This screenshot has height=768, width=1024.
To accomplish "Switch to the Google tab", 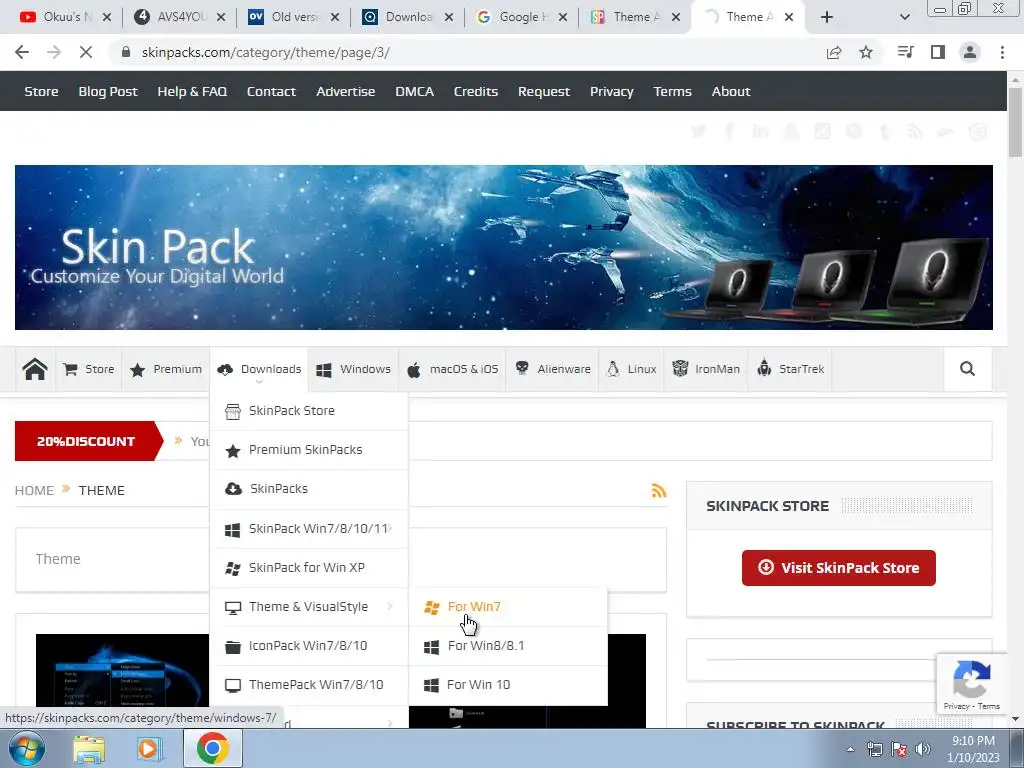I will click(x=521, y=17).
